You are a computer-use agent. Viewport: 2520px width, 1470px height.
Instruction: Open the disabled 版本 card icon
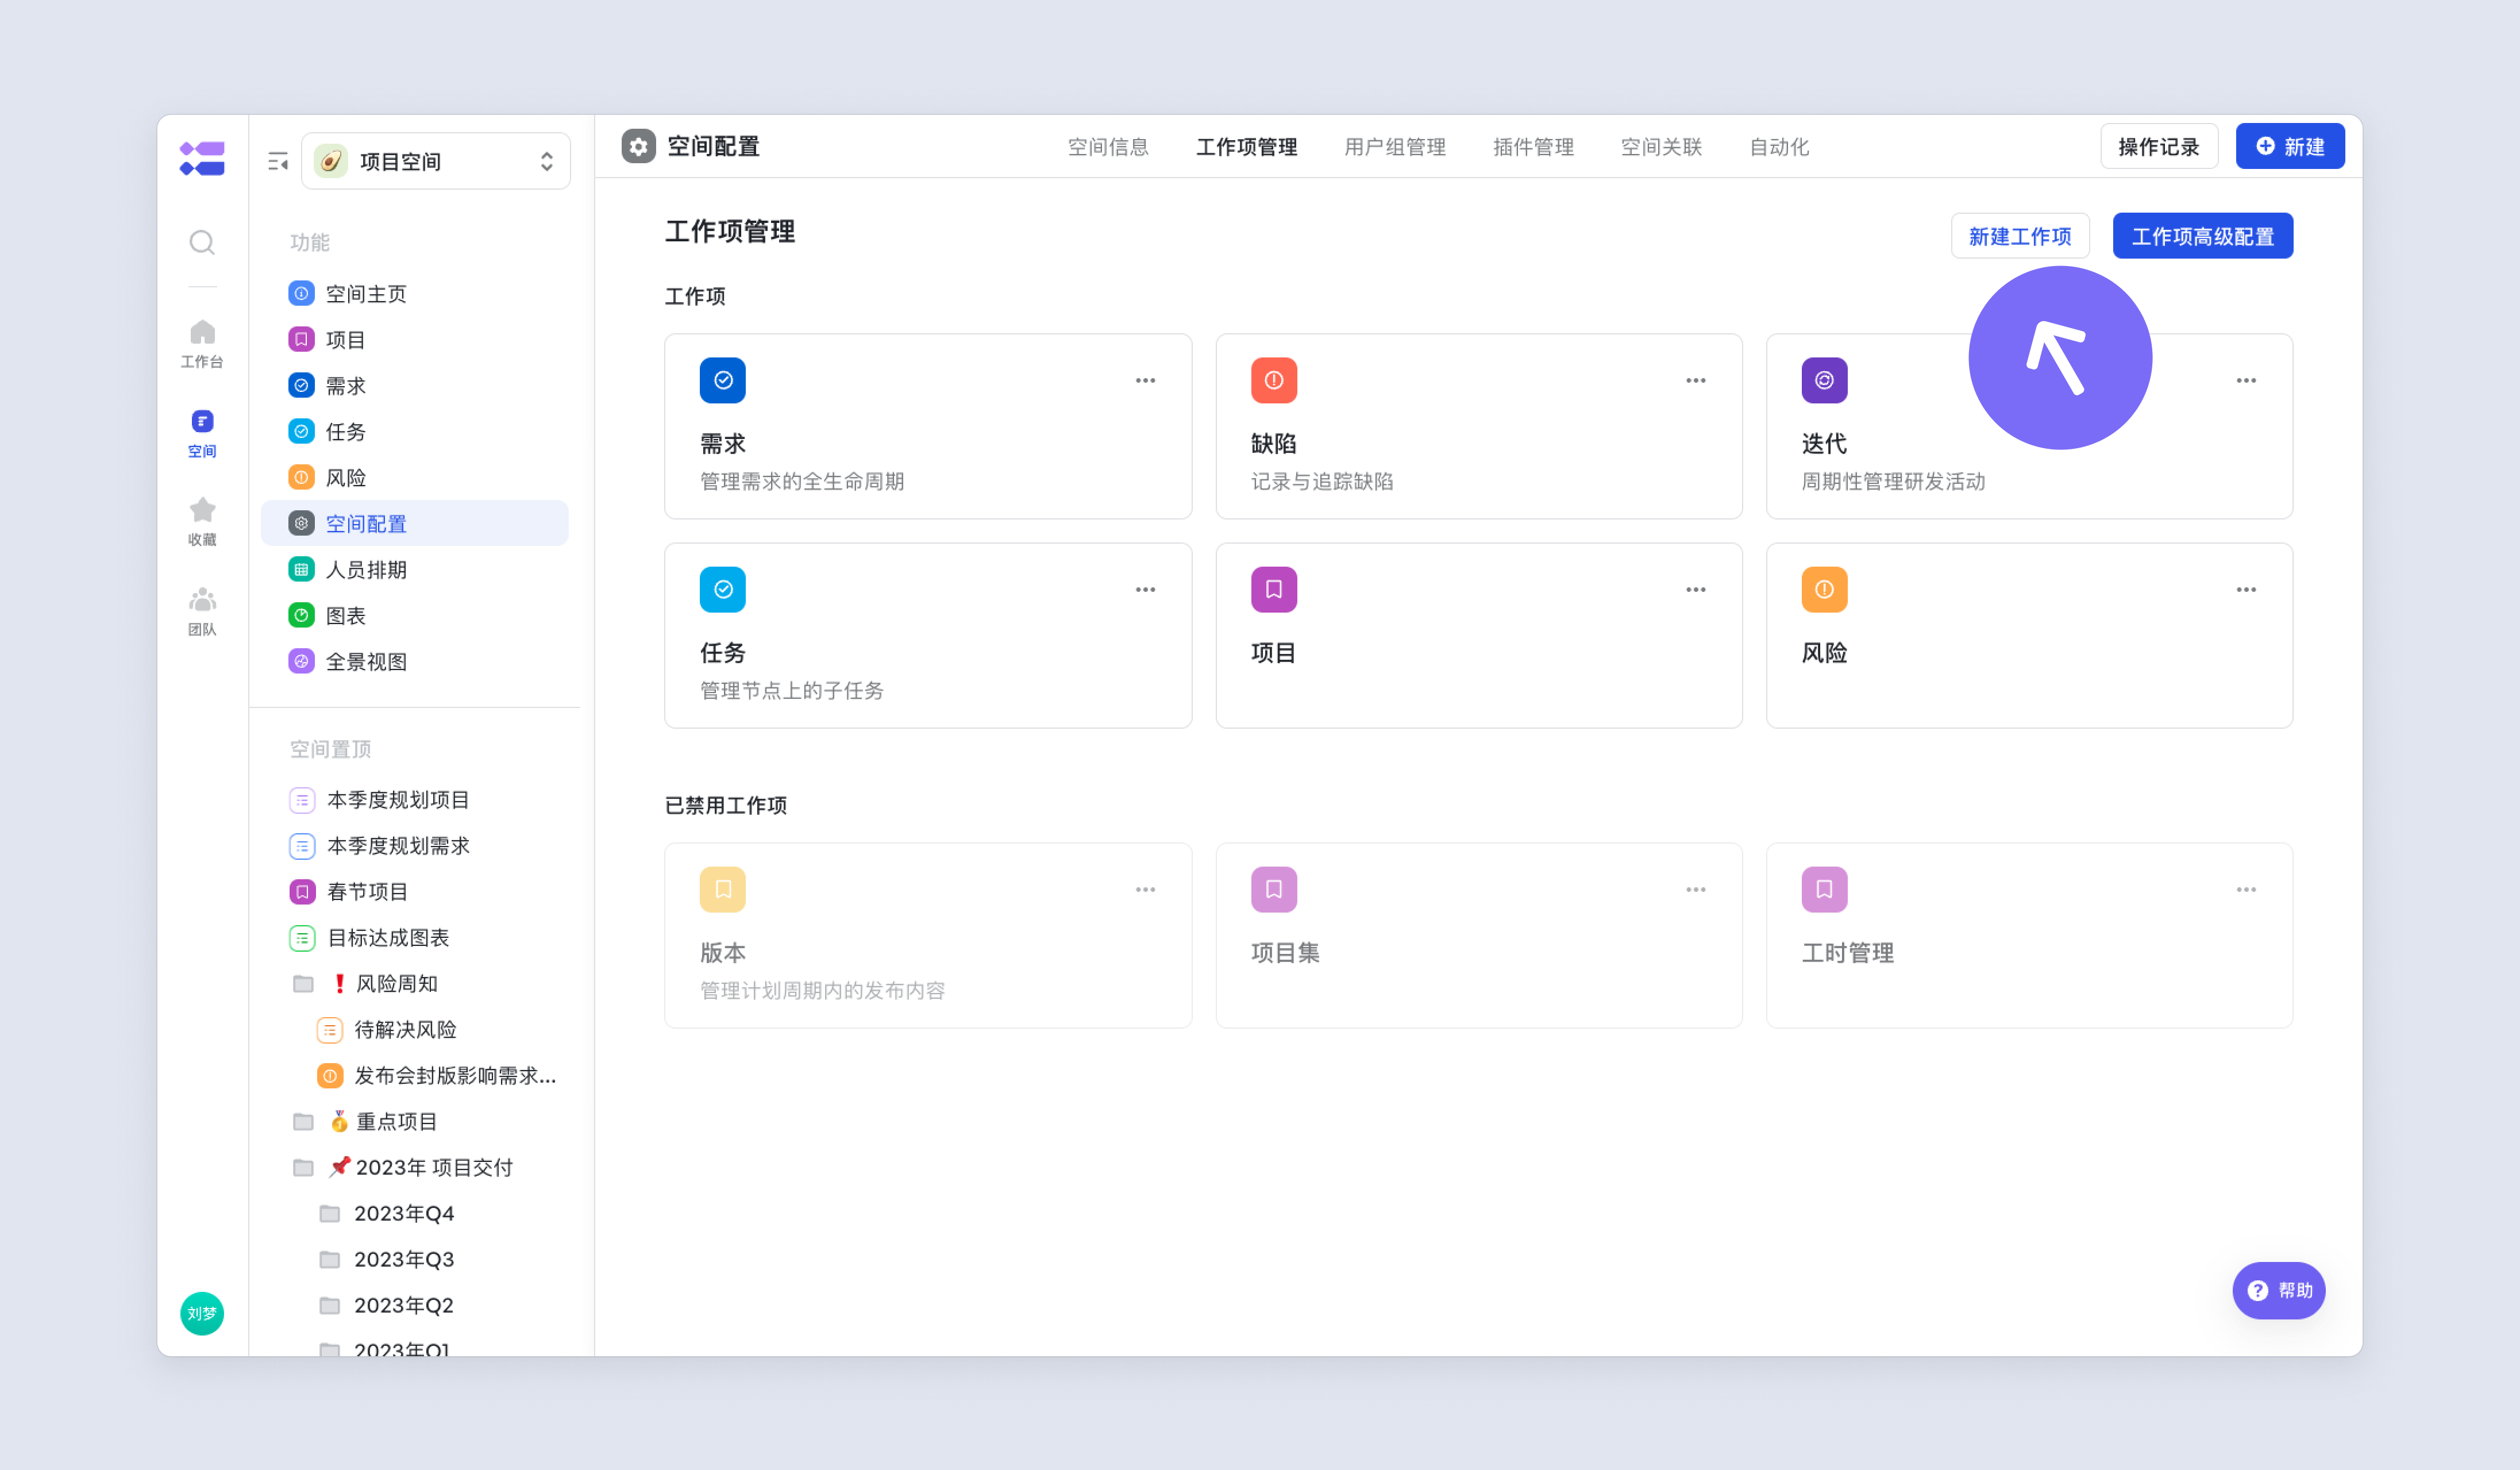(x=723, y=890)
